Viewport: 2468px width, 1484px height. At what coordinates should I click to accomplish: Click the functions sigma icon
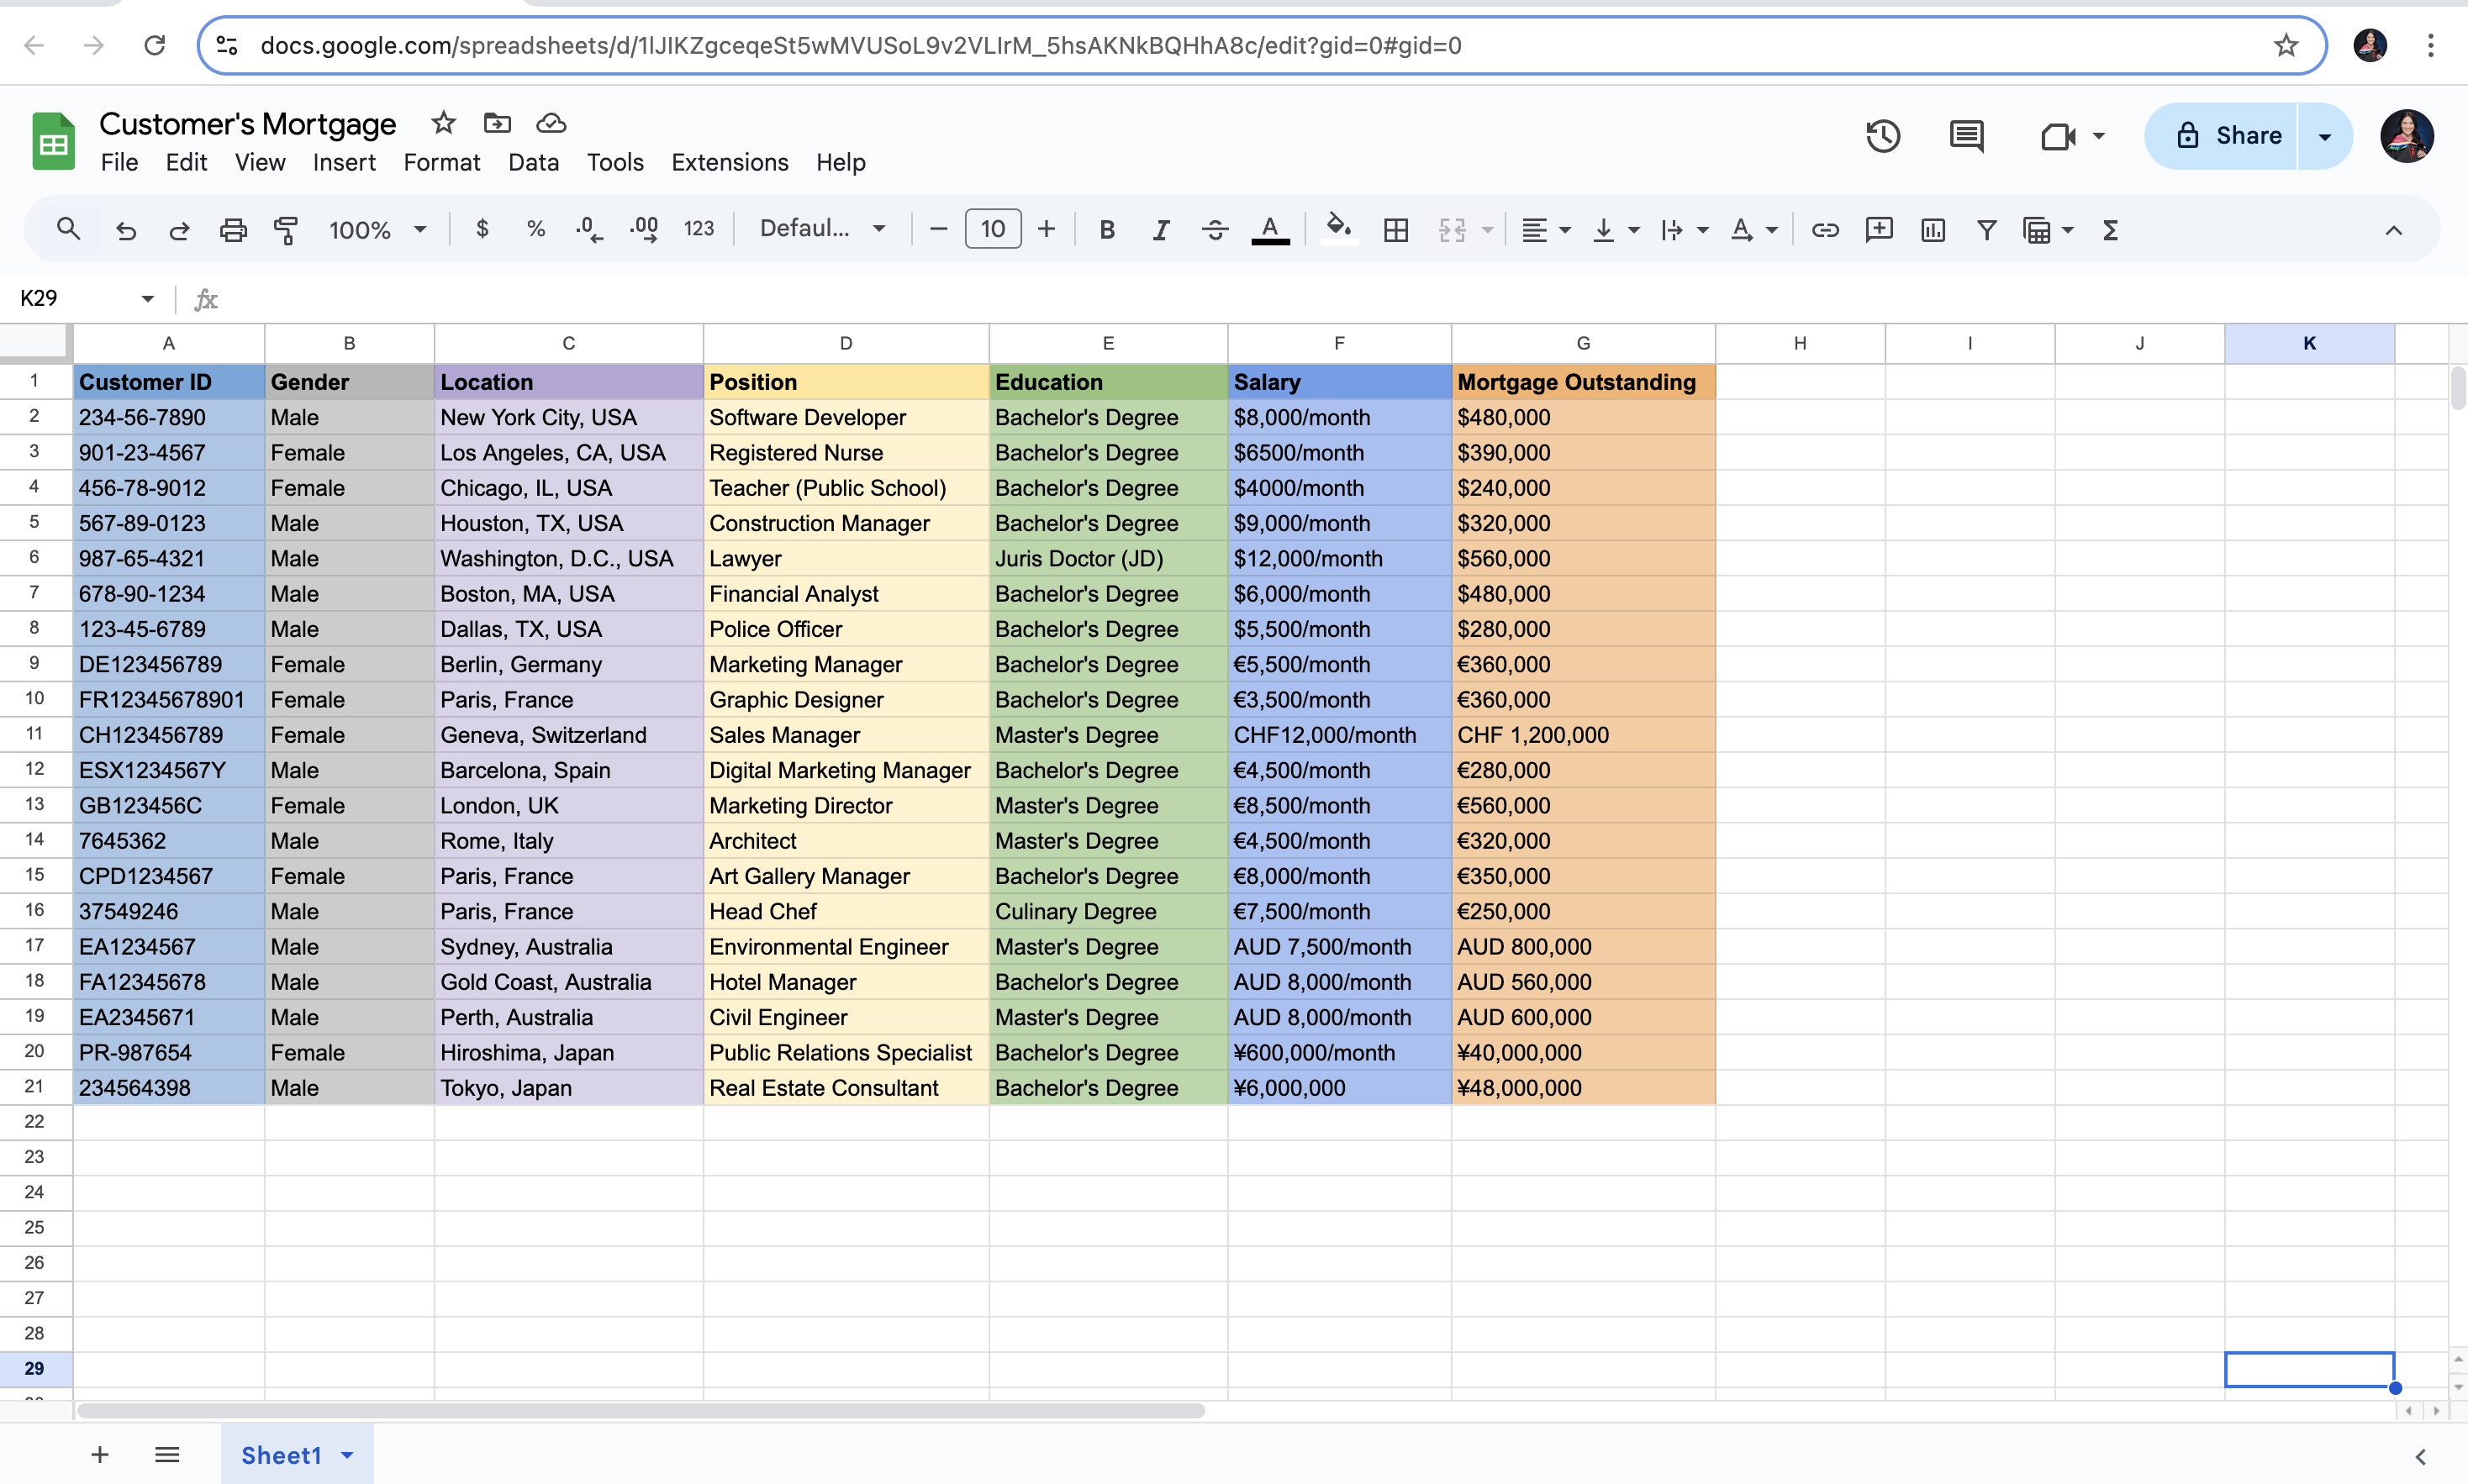pyautogui.click(x=2110, y=230)
